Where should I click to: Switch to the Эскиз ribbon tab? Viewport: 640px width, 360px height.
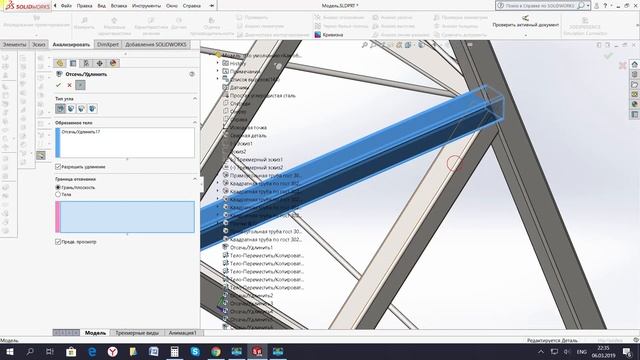[39, 44]
